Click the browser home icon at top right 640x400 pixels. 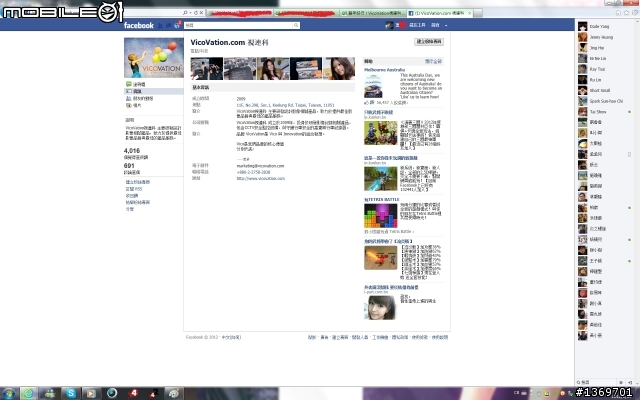point(618,13)
